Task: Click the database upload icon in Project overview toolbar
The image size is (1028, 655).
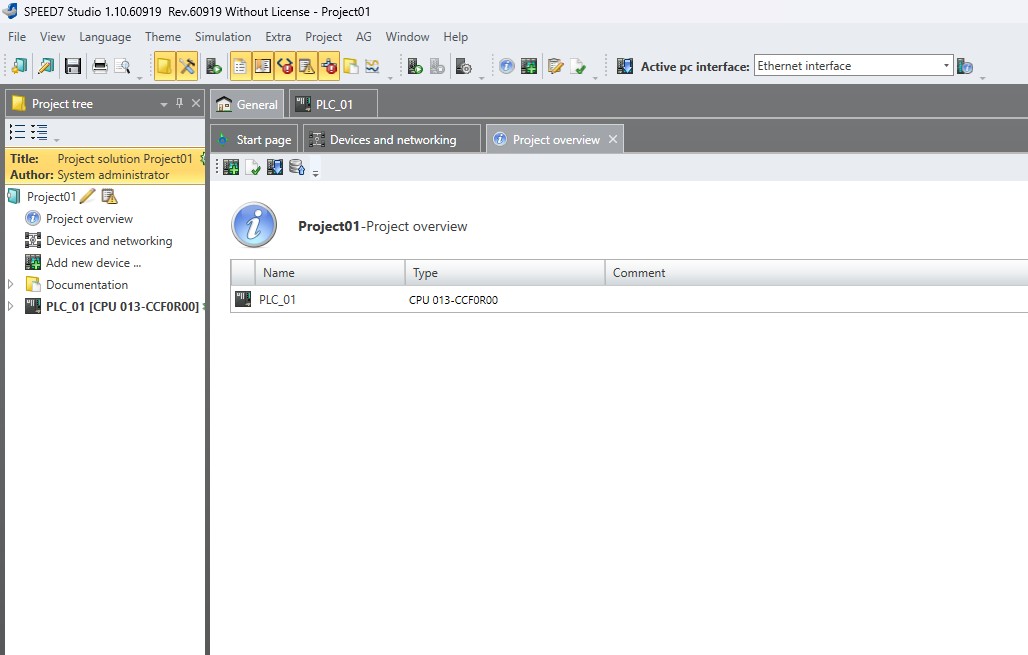Action: pyautogui.click(x=297, y=168)
